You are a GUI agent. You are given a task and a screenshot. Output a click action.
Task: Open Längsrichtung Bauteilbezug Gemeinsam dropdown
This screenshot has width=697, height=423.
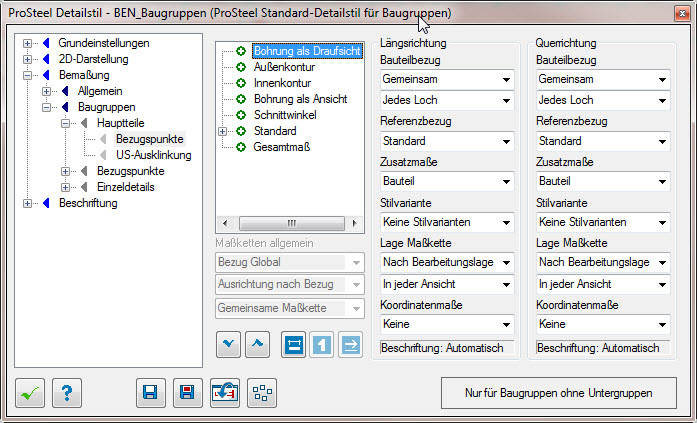[x=447, y=80]
